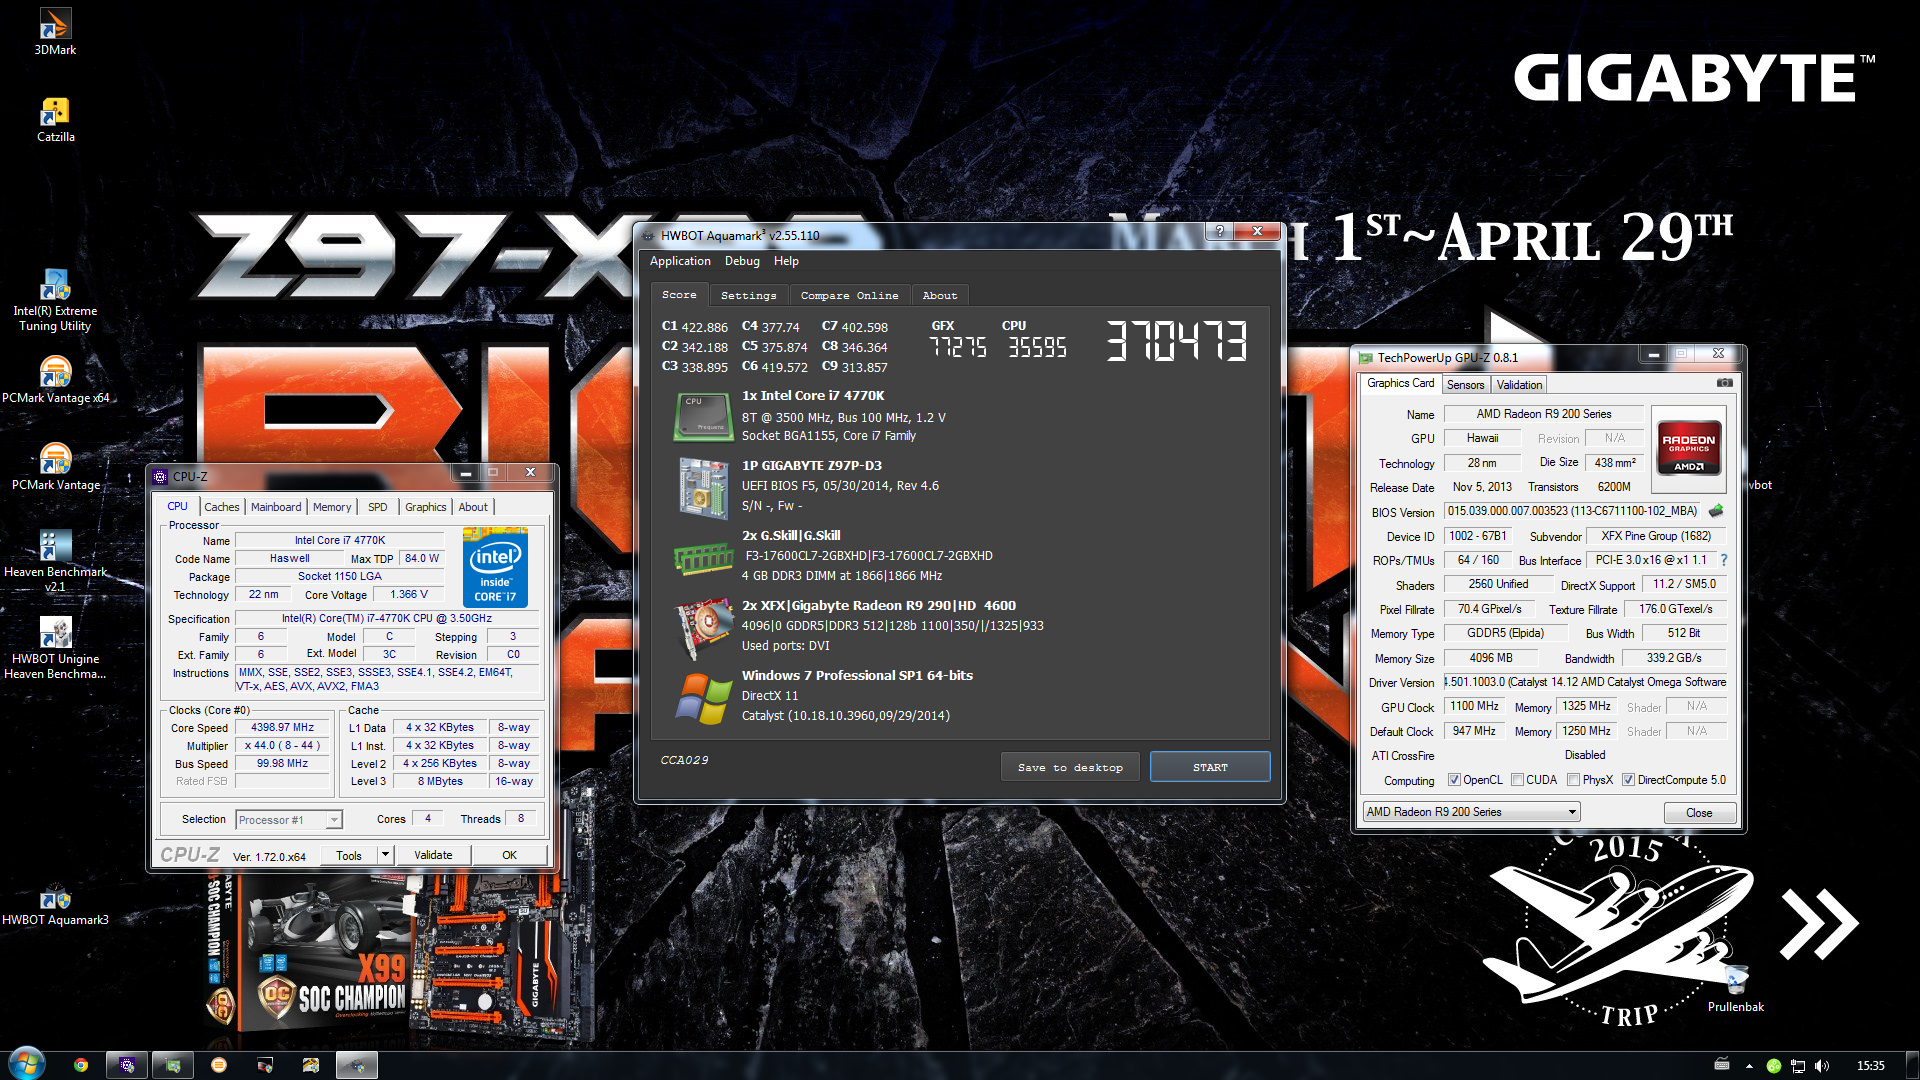Click the Windows flag icon in Aquamark

click(x=704, y=699)
